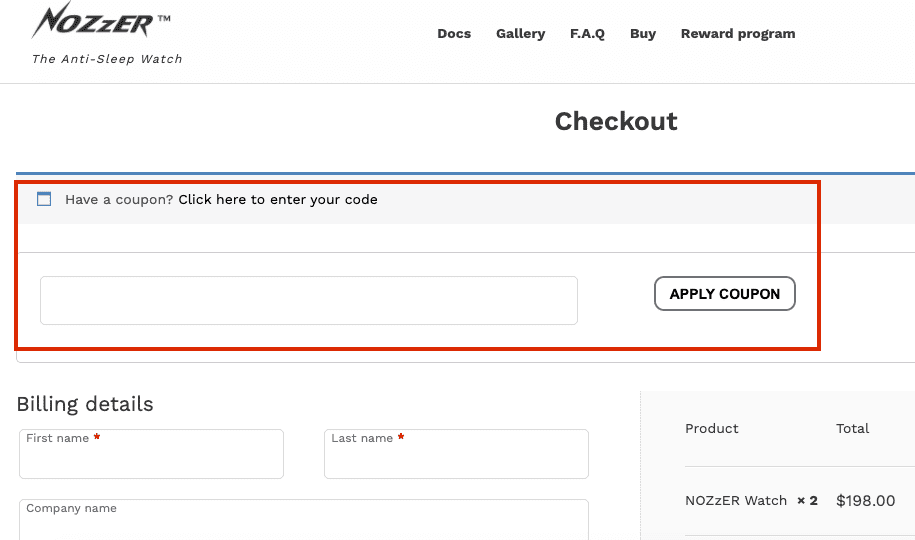This screenshot has height=540, width=915.
Task: Open the Reward program page
Action: tap(738, 34)
